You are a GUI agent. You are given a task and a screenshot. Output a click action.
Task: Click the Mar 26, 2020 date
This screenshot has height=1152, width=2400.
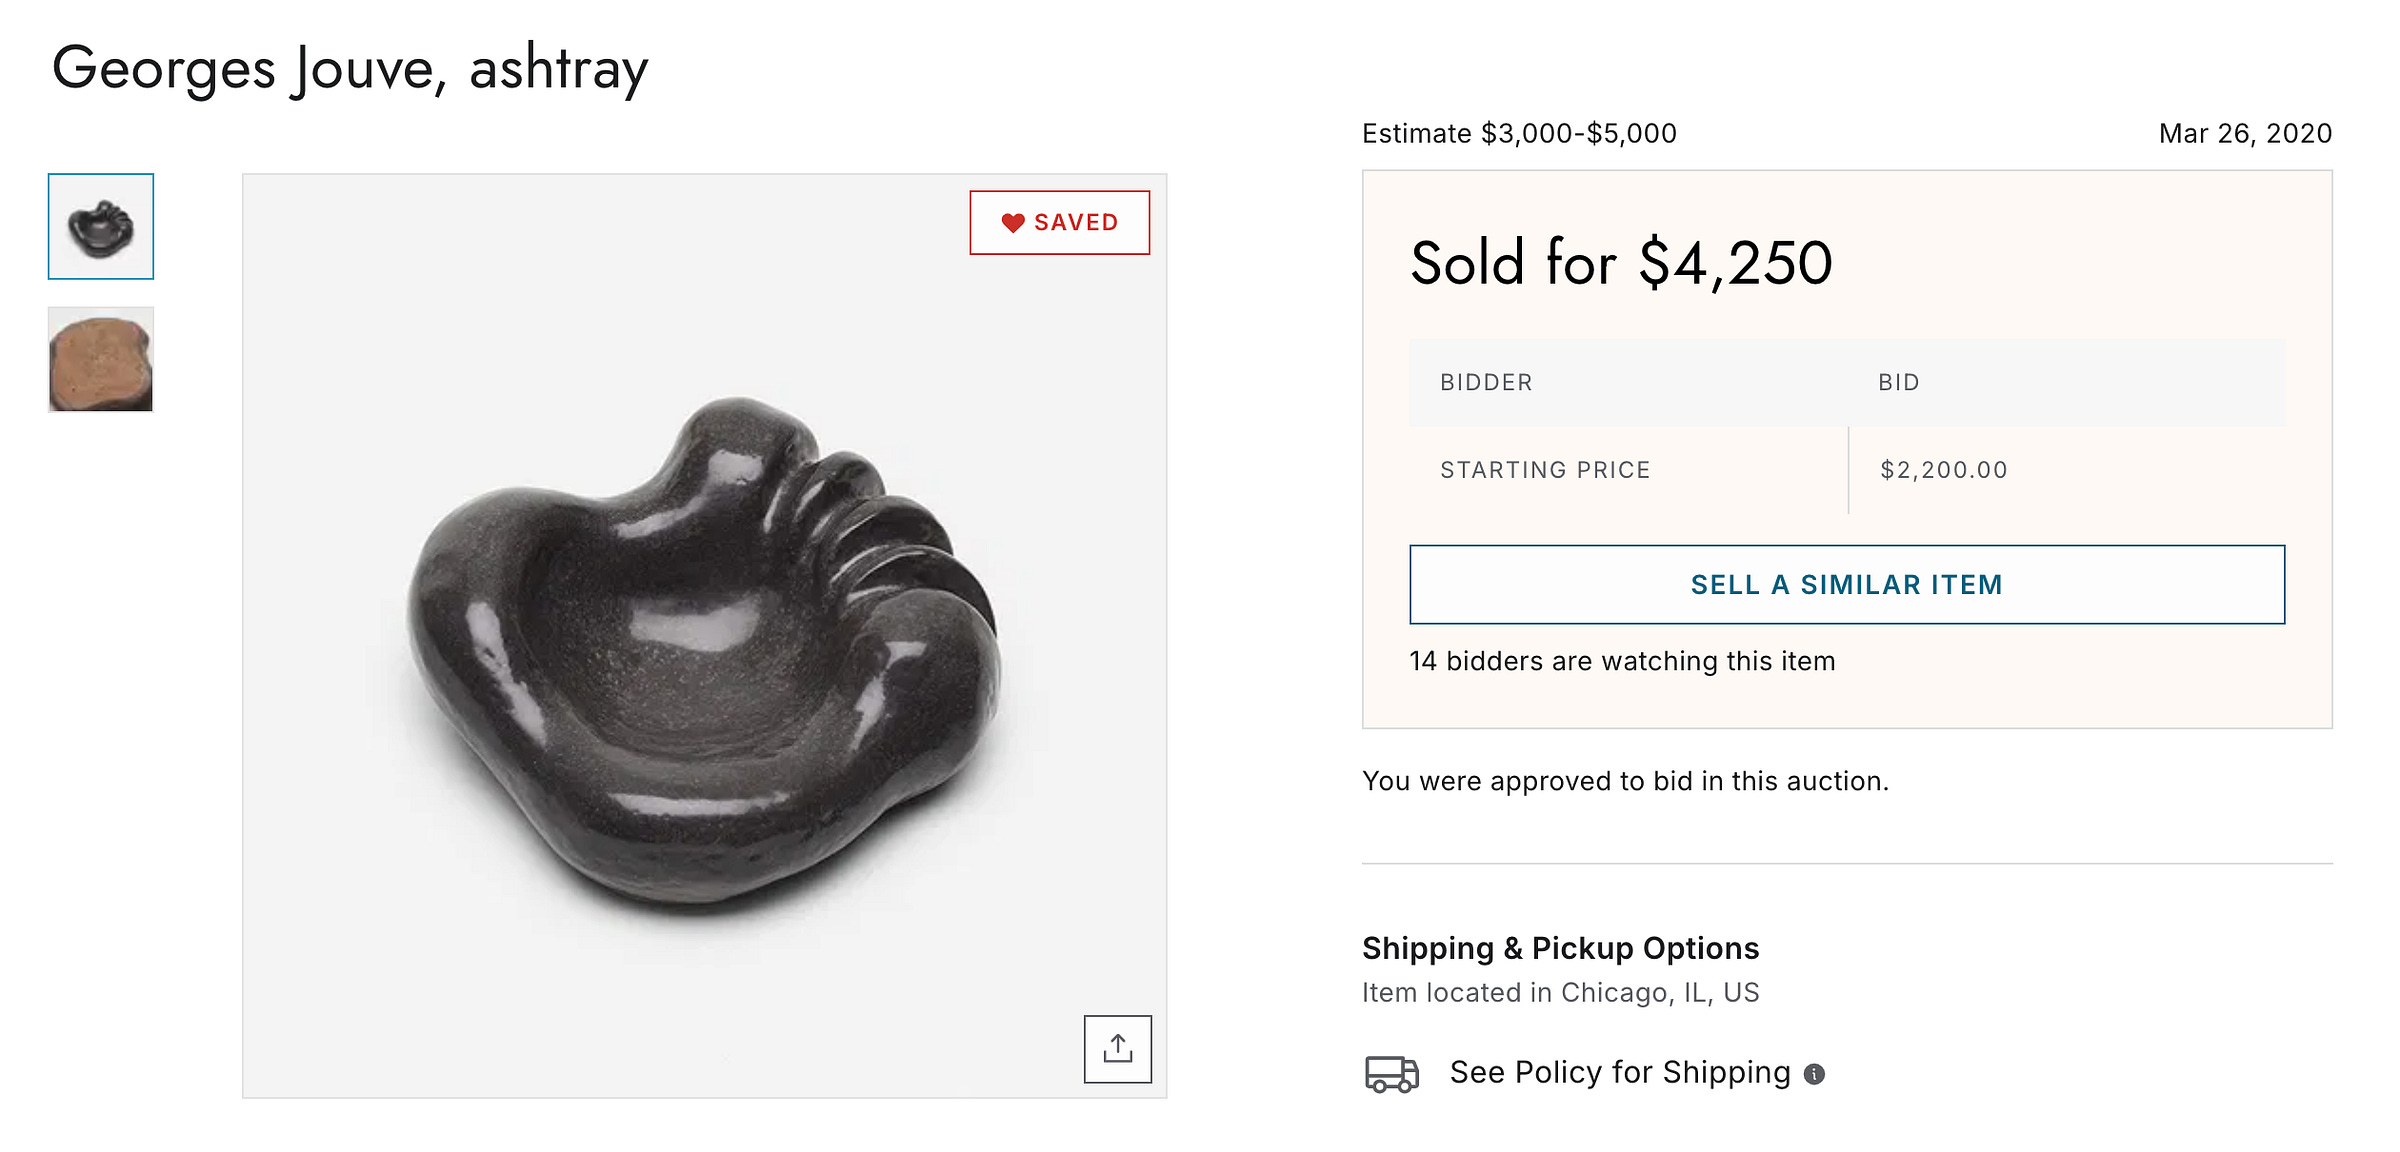click(x=2245, y=133)
